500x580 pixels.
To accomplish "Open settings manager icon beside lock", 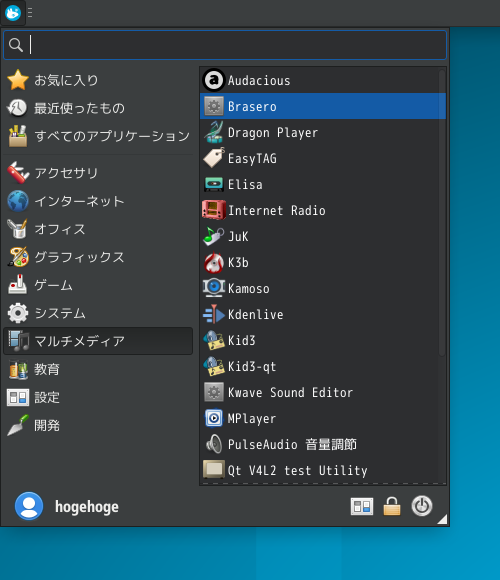I will point(362,506).
